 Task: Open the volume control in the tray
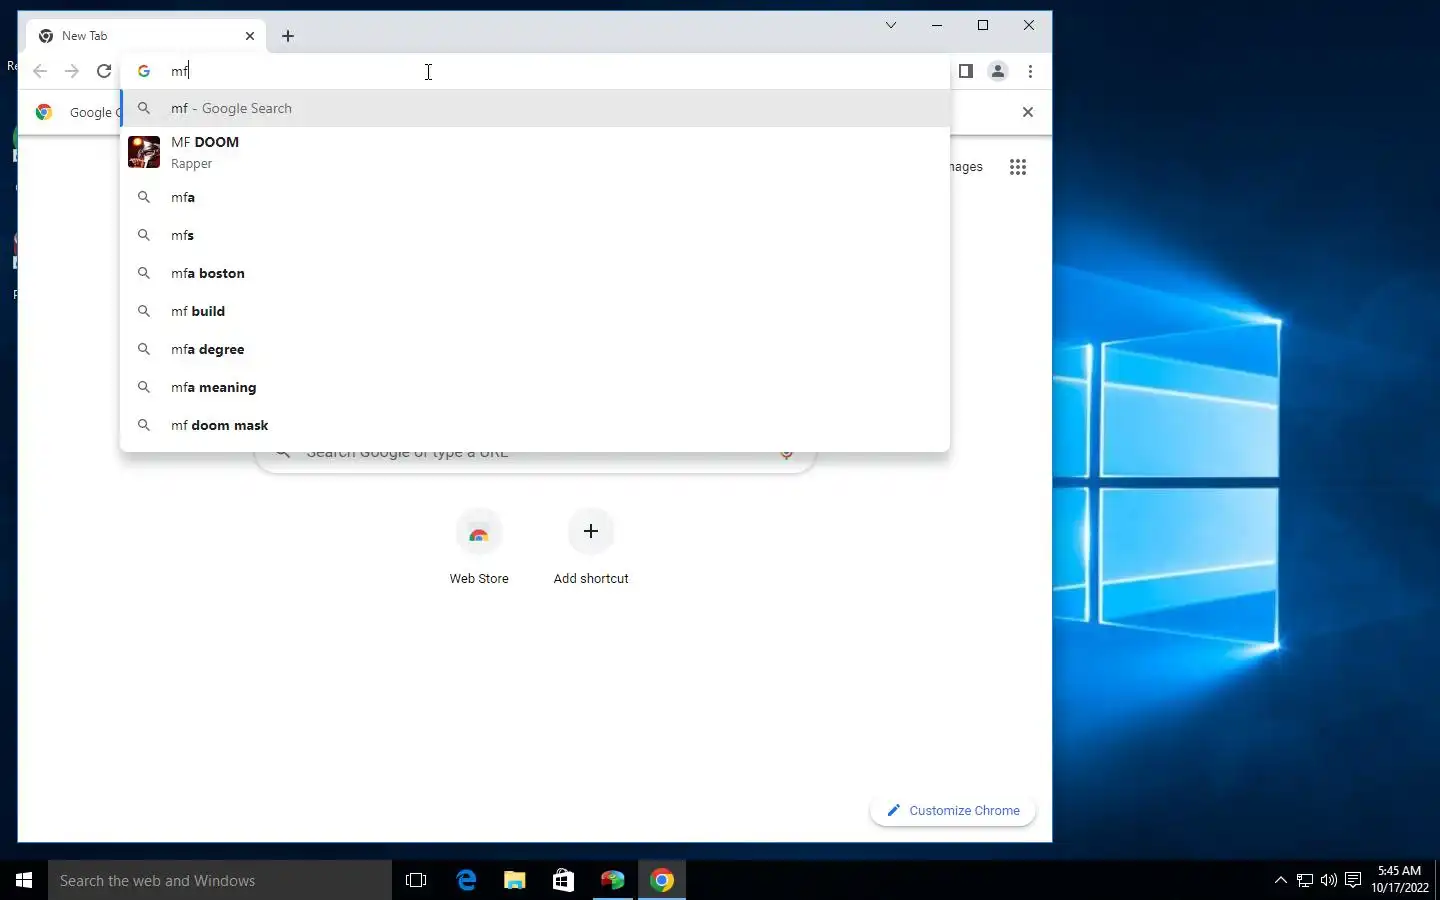point(1329,880)
